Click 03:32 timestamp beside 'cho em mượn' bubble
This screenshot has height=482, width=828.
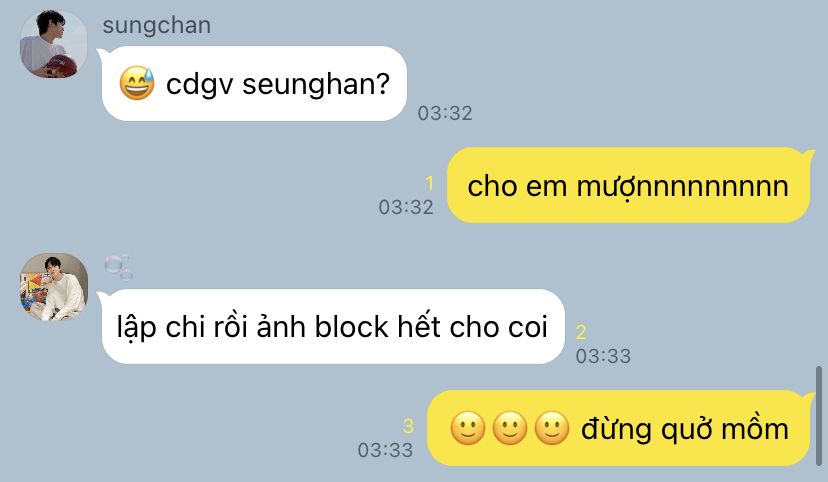(x=406, y=207)
